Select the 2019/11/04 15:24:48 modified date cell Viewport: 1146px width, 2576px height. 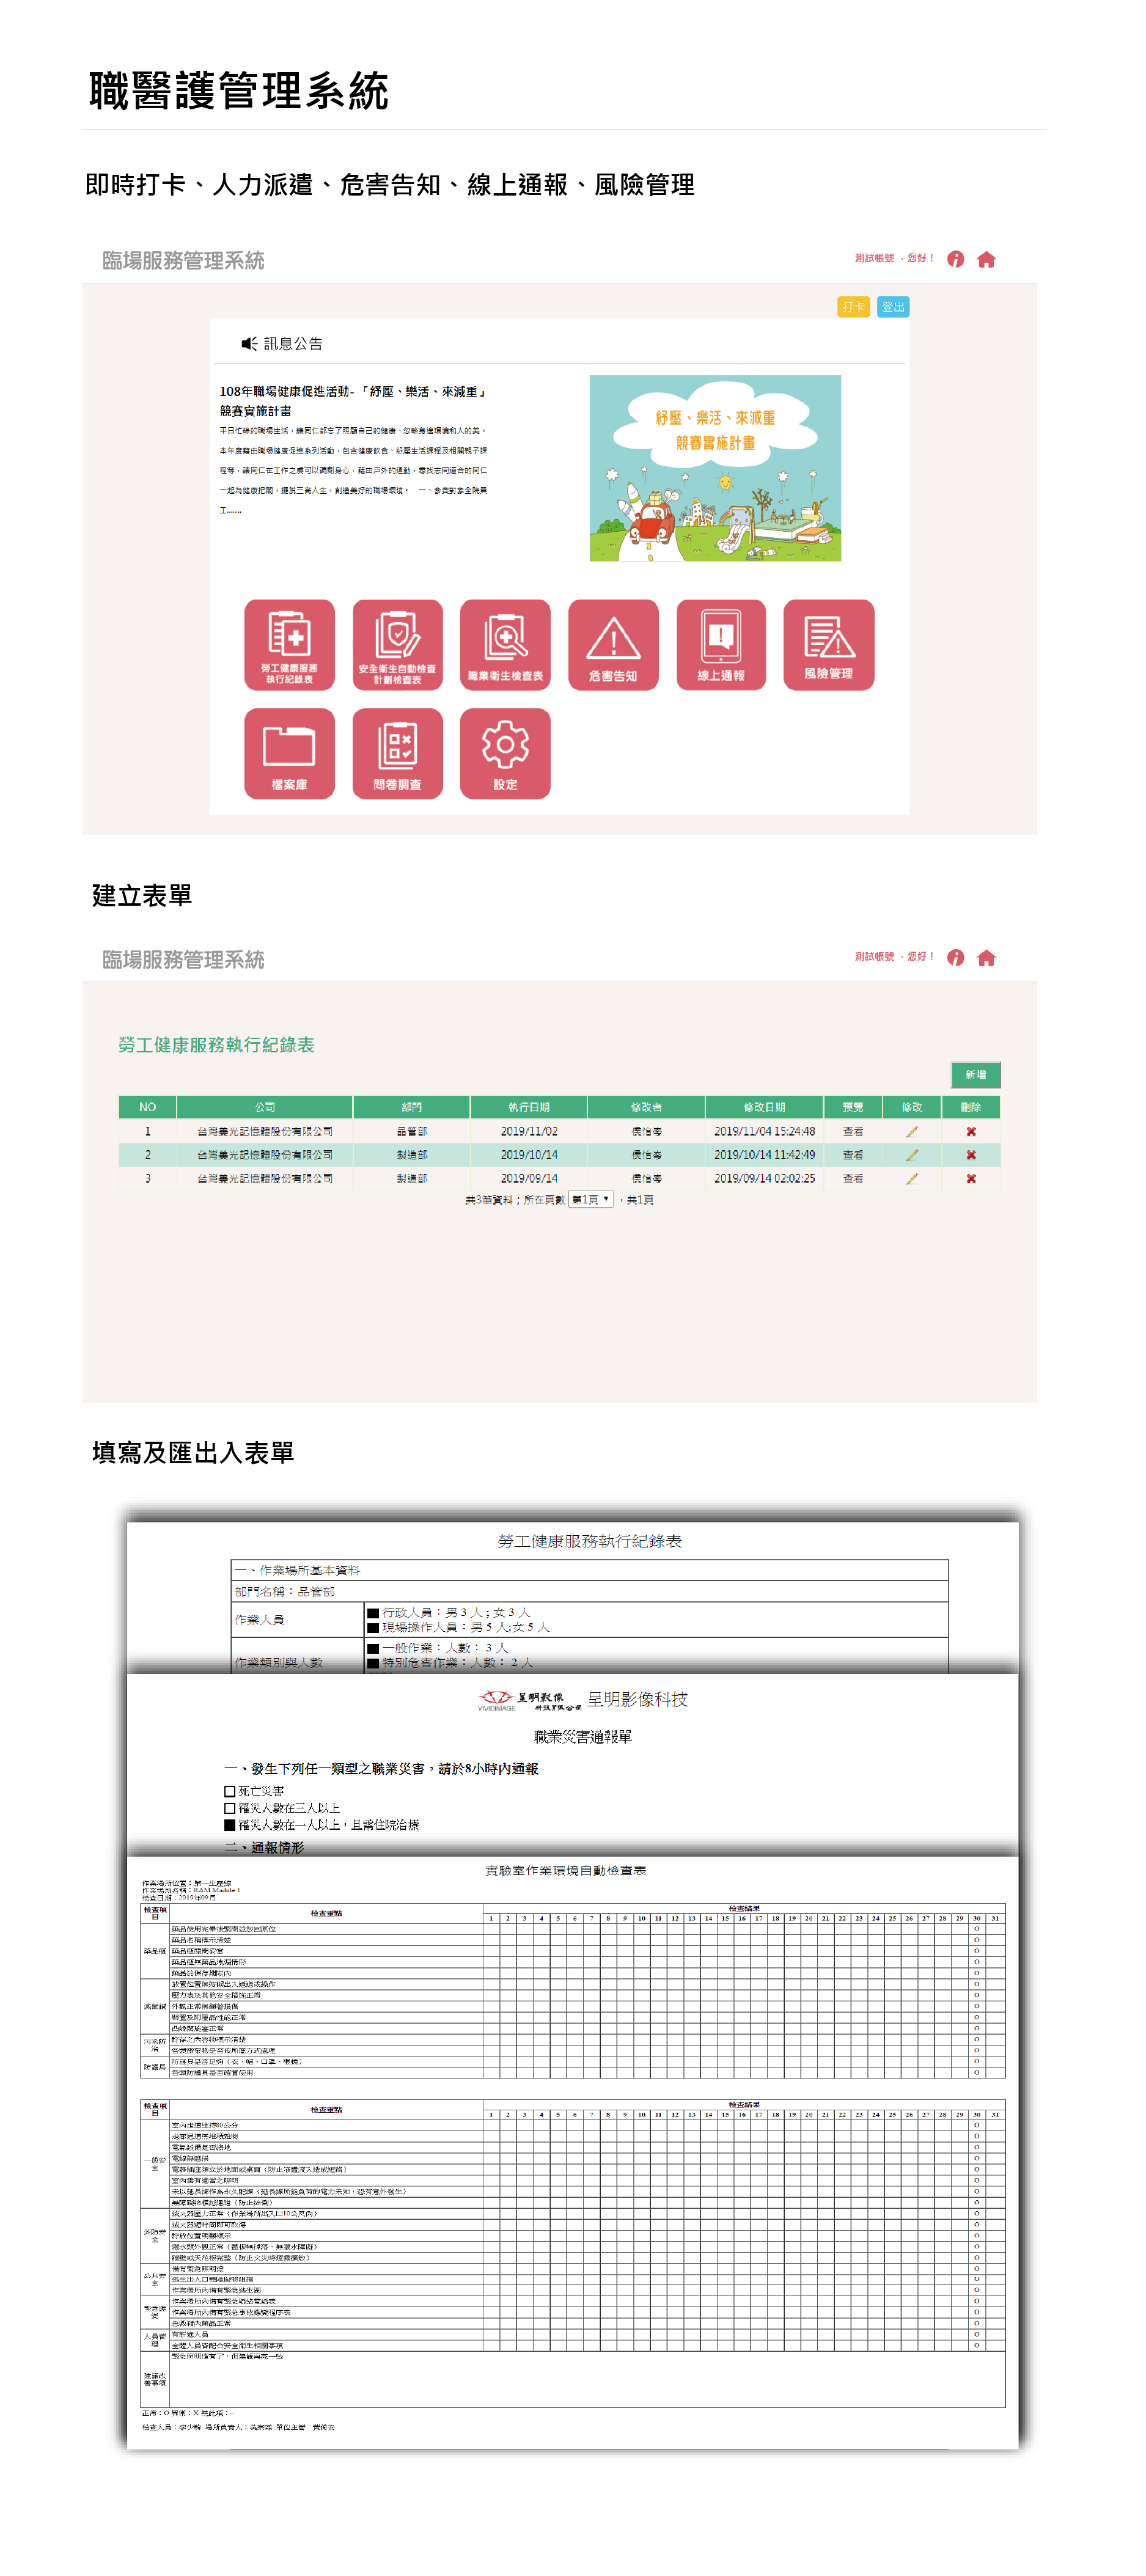click(x=764, y=1132)
